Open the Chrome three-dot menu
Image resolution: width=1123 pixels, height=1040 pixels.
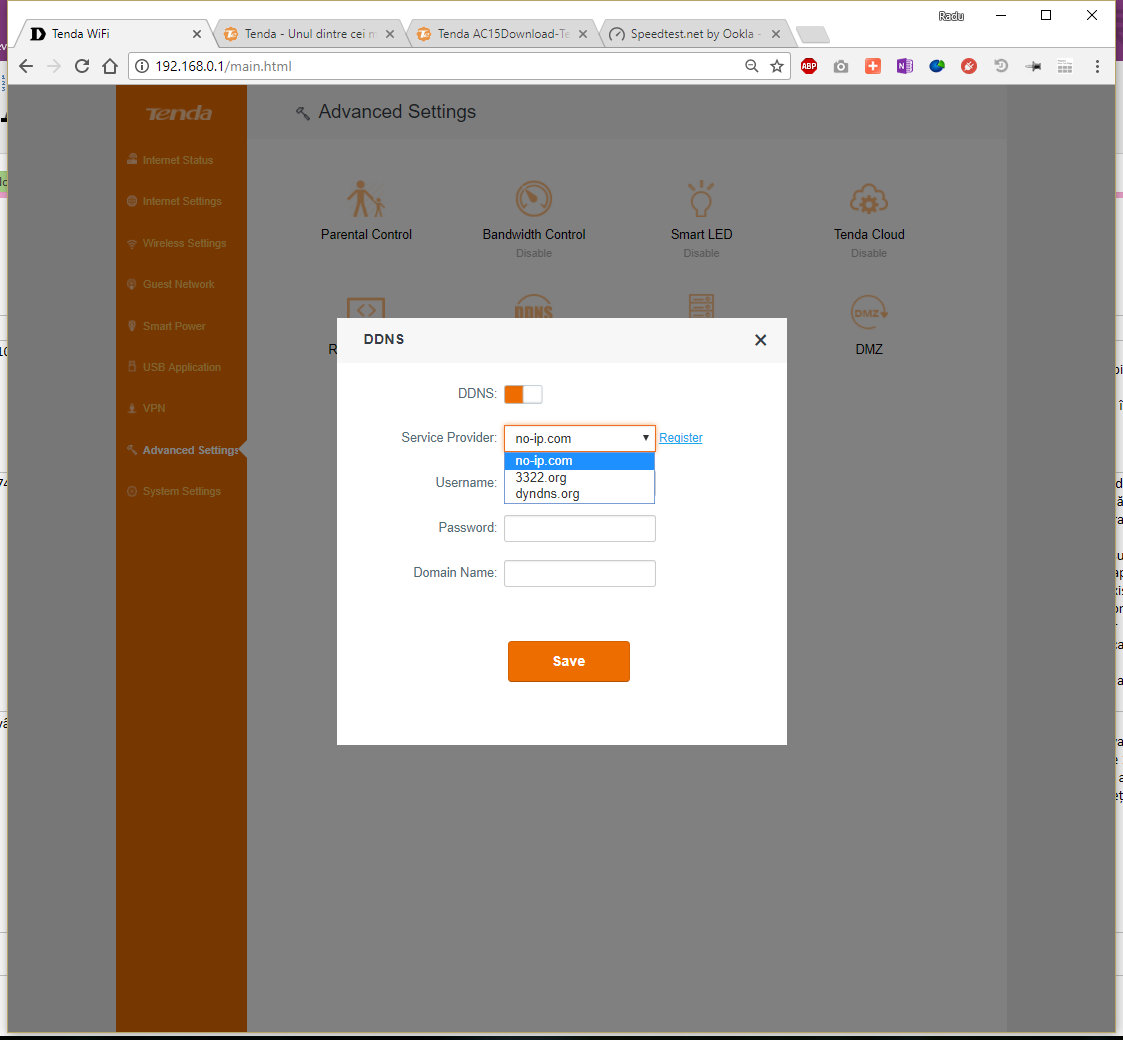point(1097,66)
